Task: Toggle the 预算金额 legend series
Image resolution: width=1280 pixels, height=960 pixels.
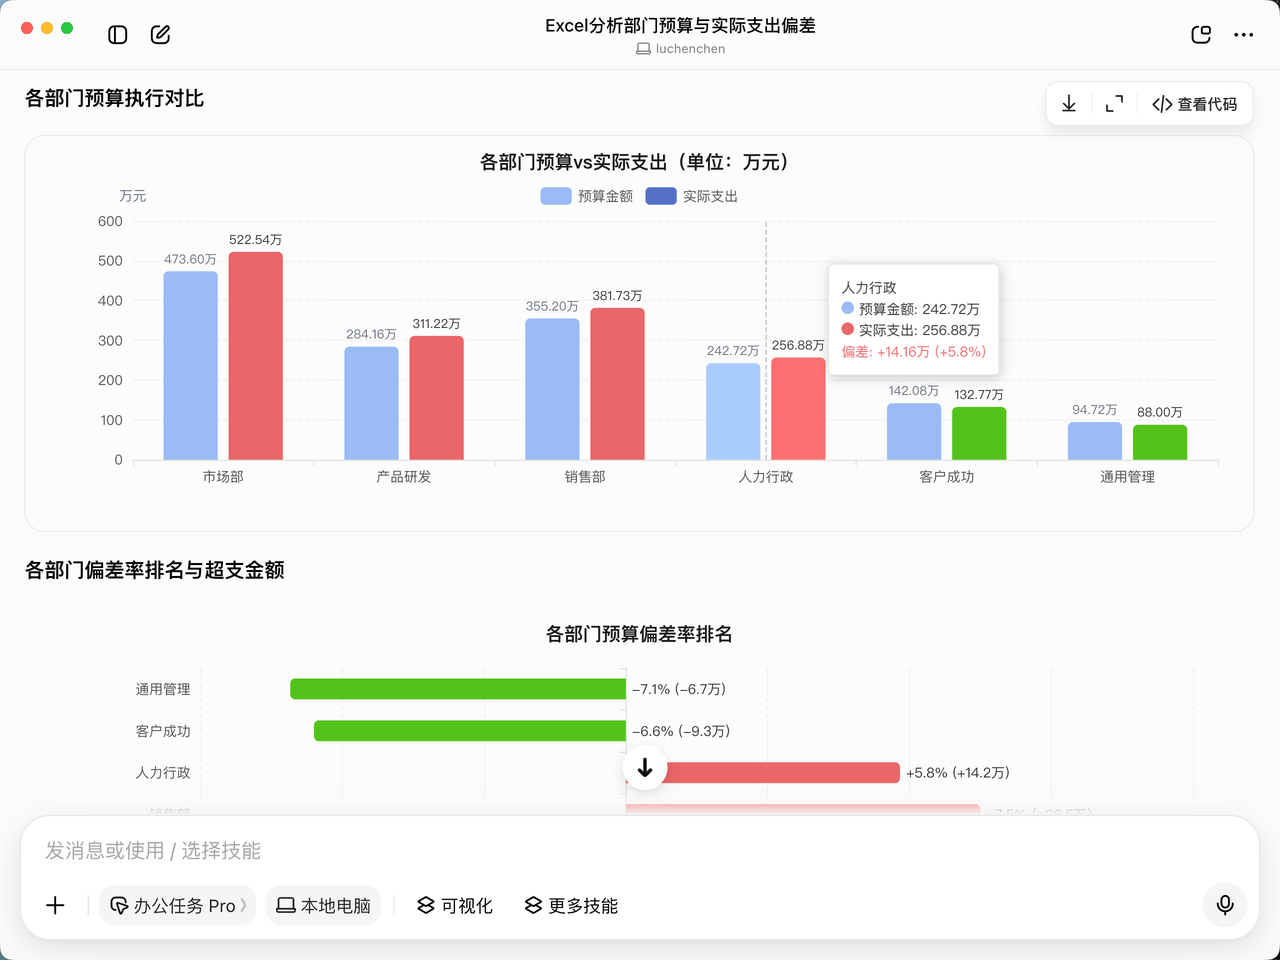Action: tap(587, 196)
